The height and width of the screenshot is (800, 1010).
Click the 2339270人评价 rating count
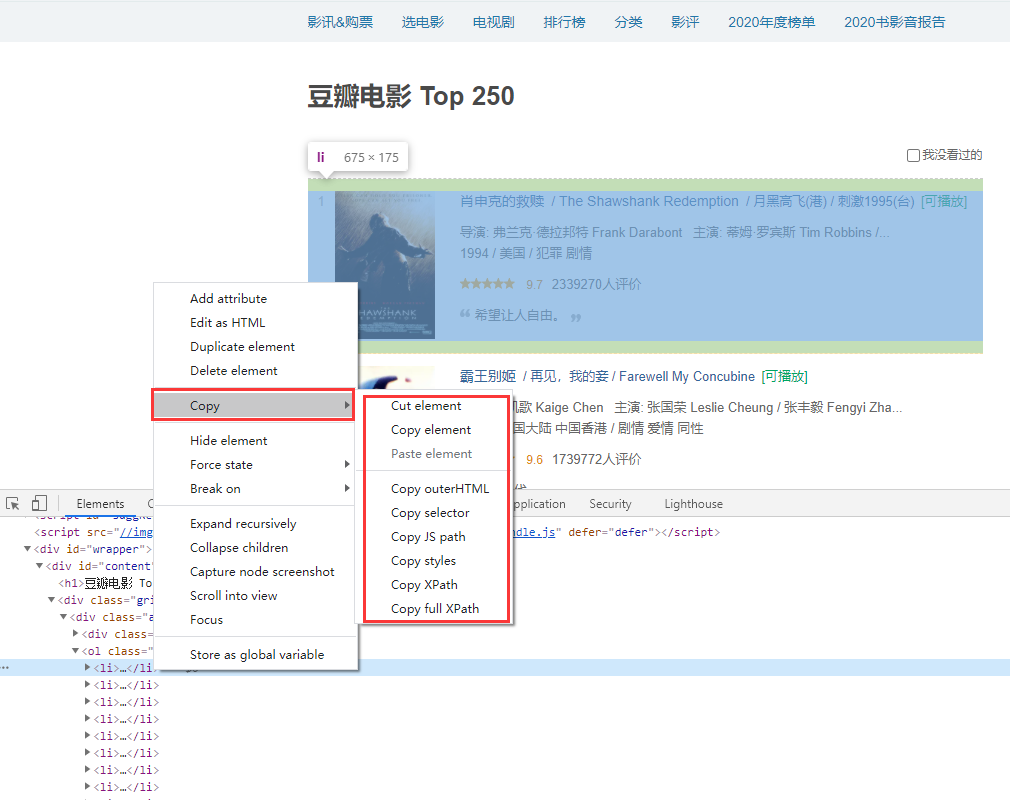[x=596, y=284]
